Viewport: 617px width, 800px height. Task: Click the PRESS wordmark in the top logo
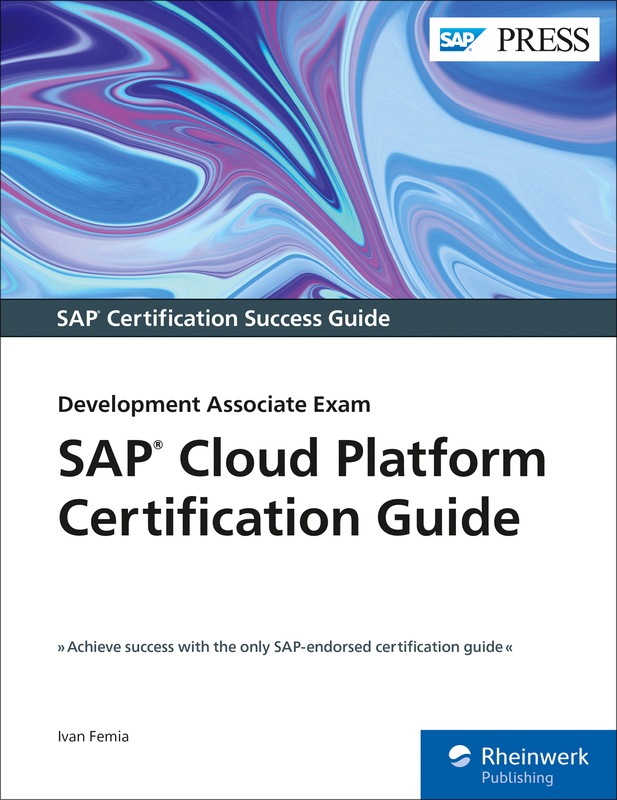[x=545, y=40]
